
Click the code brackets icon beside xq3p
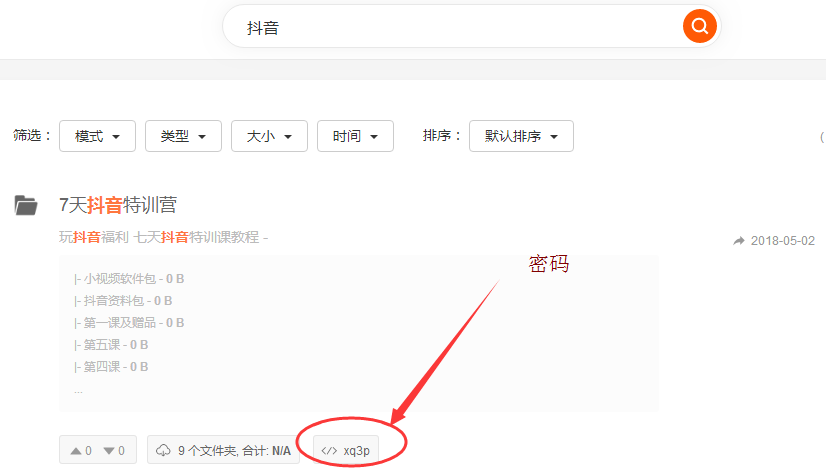point(329,450)
